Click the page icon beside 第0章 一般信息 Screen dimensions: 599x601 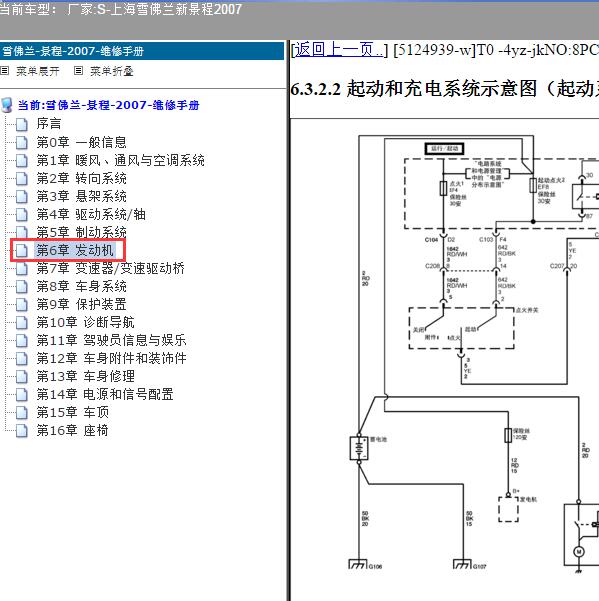pos(22,142)
